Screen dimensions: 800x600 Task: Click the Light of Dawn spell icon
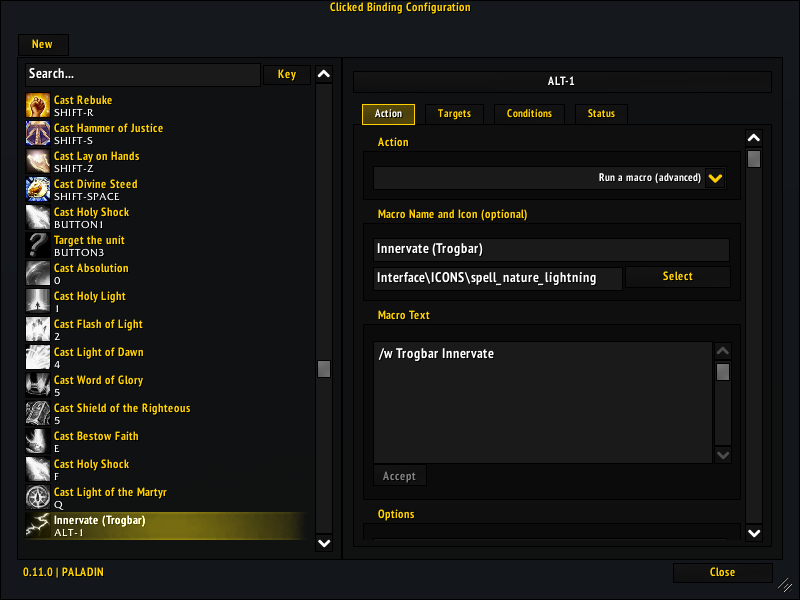click(x=38, y=358)
